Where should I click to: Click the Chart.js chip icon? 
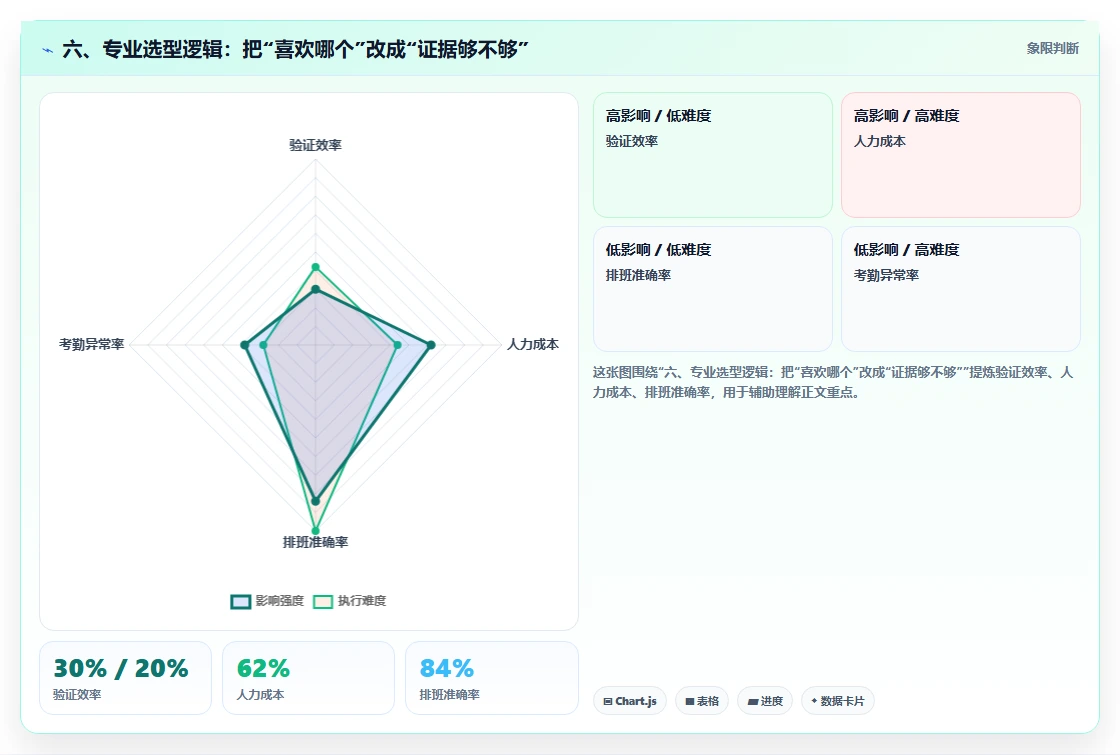(x=608, y=702)
